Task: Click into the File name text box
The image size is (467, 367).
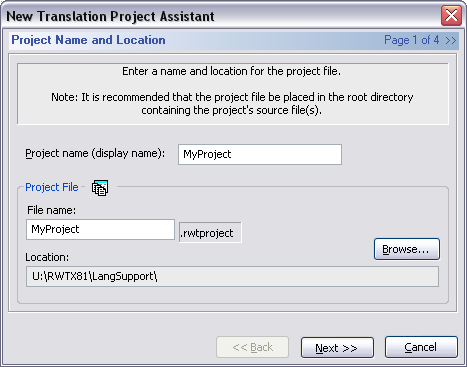Action: click(x=100, y=229)
